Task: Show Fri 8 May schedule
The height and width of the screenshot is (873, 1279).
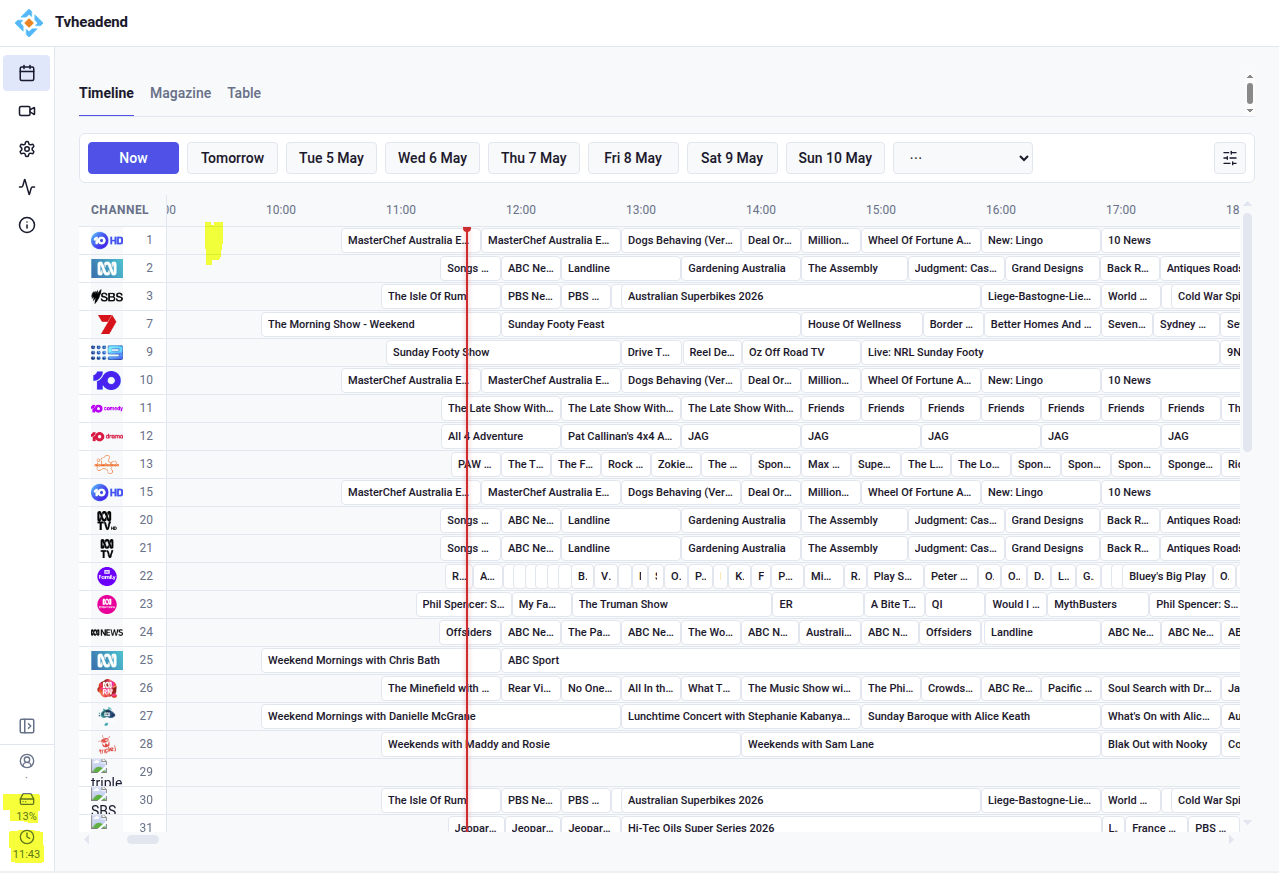Action: pos(632,158)
